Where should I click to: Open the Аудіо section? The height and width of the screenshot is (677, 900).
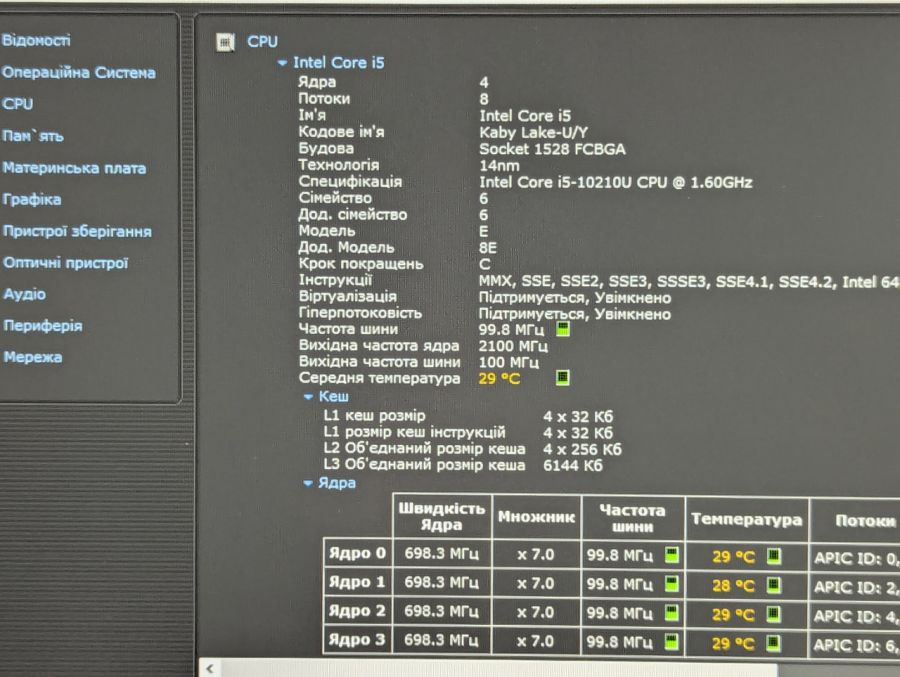pos(25,294)
